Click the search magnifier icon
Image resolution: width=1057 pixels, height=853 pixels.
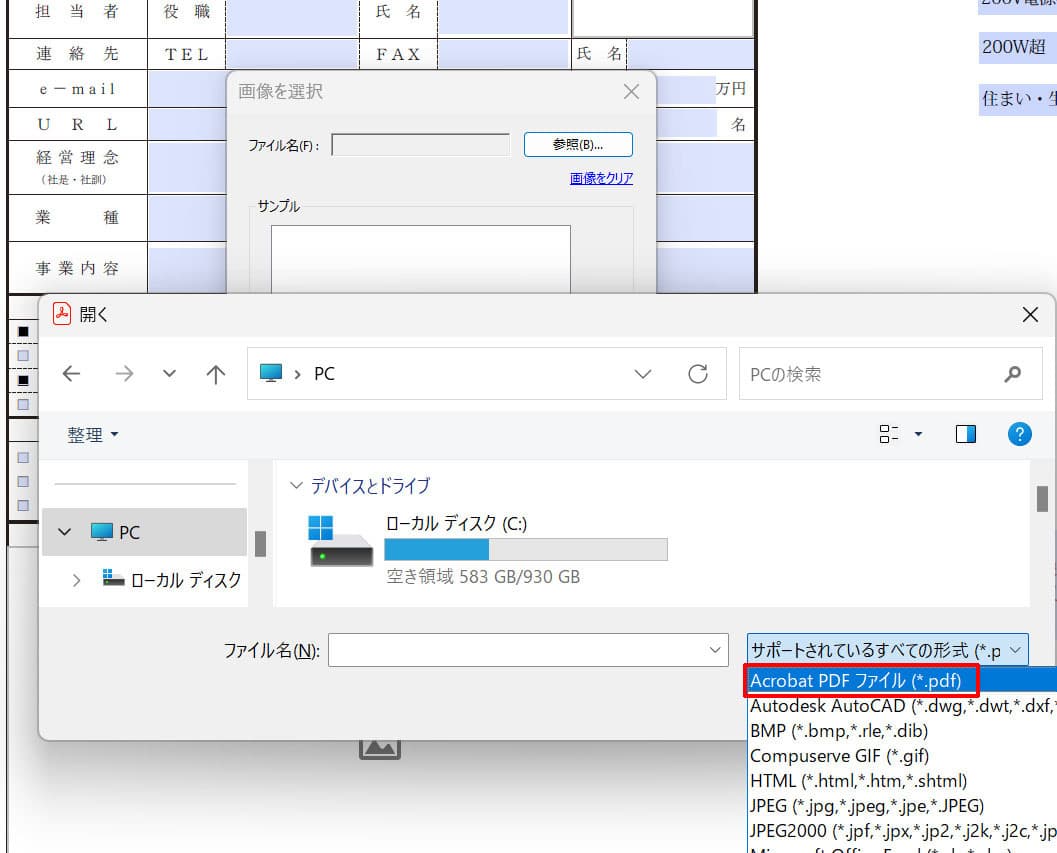point(1013,374)
